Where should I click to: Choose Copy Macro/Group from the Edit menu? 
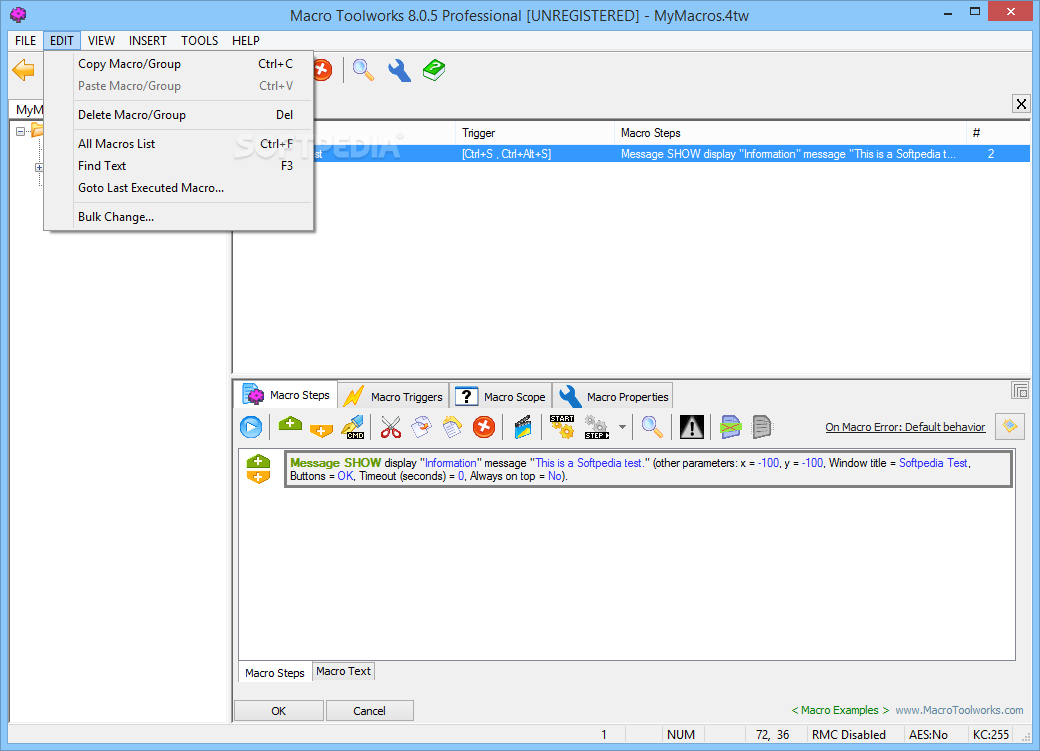(x=179, y=64)
